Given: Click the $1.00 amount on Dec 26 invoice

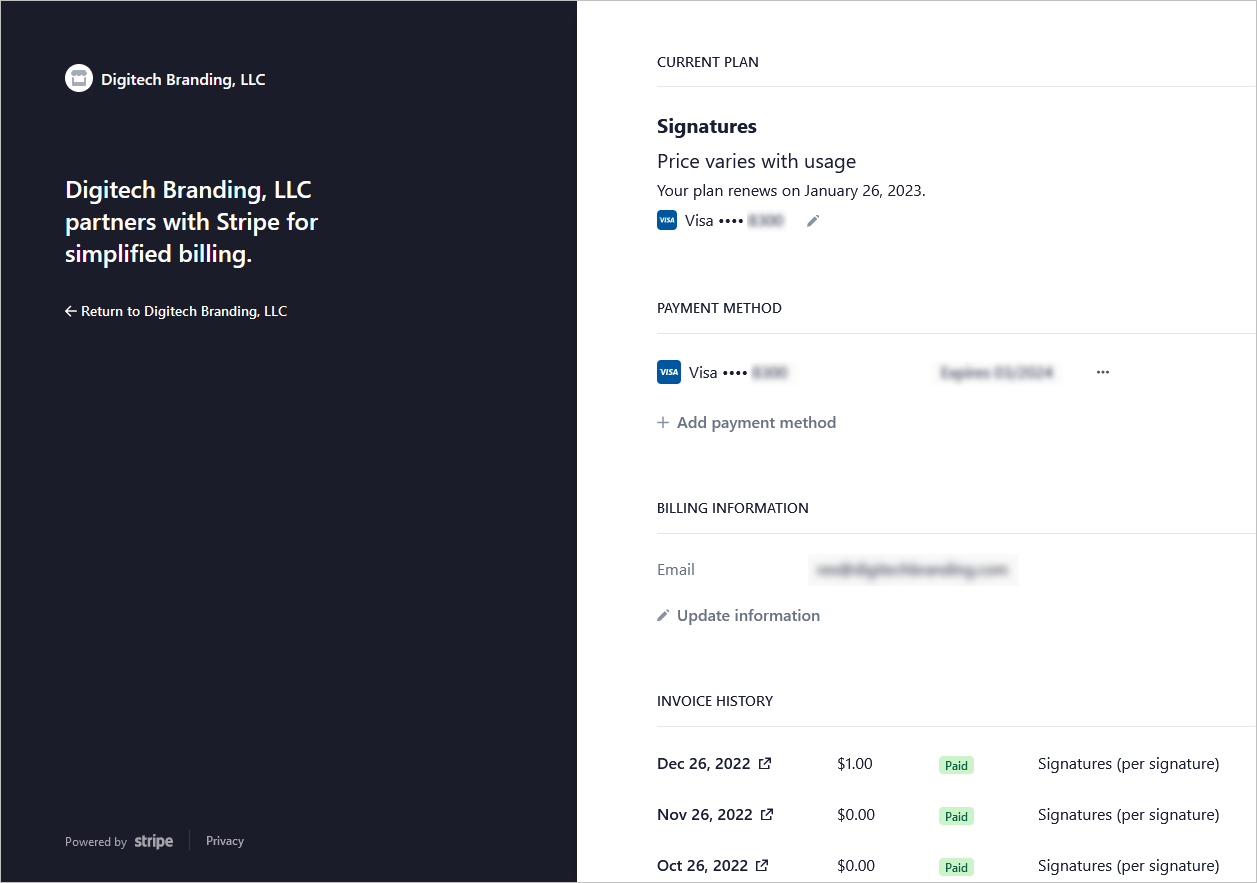Looking at the screenshot, I should pos(855,764).
